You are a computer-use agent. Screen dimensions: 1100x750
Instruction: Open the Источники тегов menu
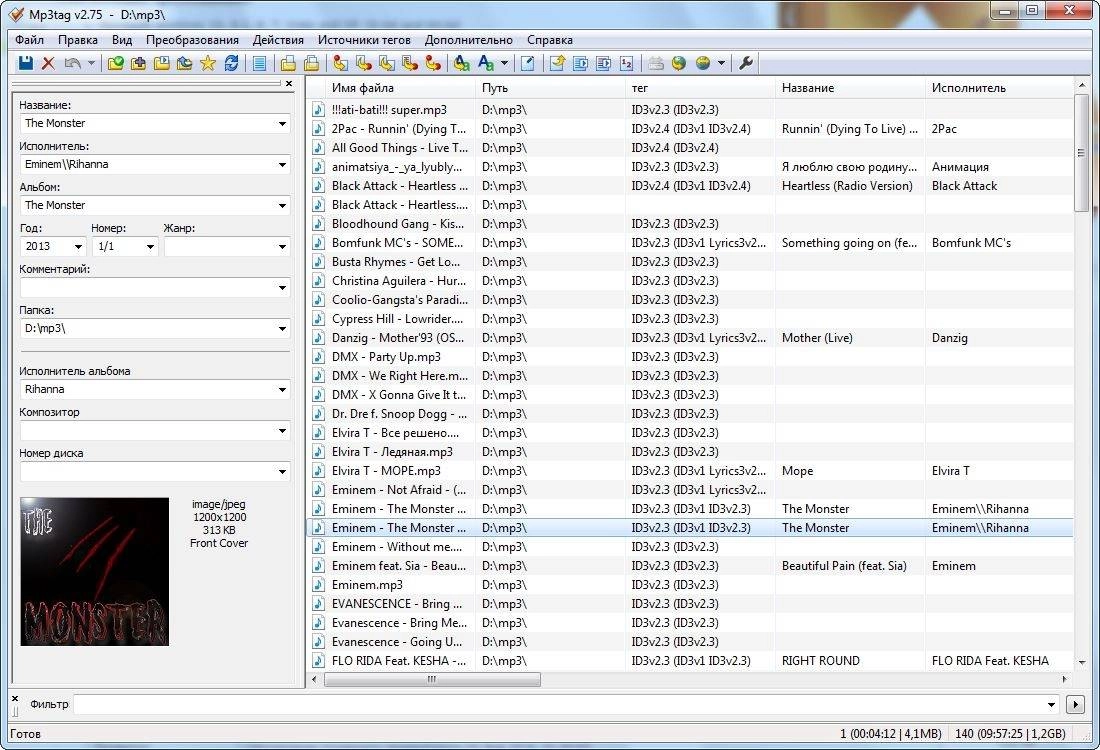364,40
